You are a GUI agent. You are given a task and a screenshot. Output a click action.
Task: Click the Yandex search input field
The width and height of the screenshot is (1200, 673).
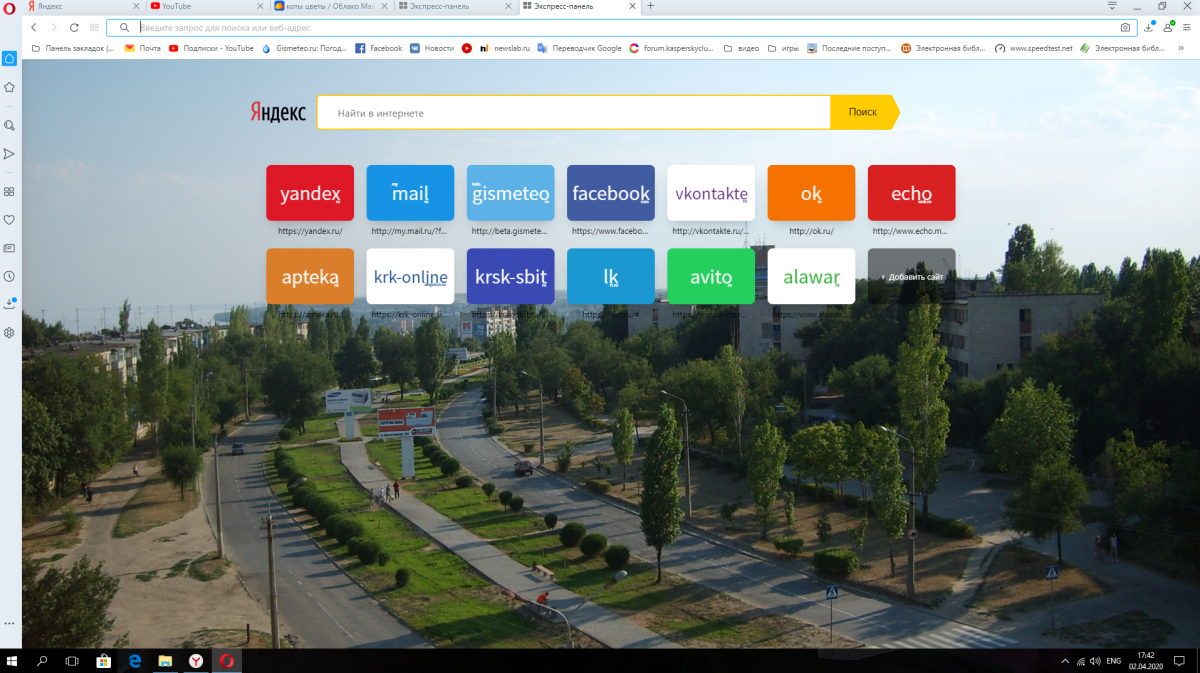[x=573, y=113]
